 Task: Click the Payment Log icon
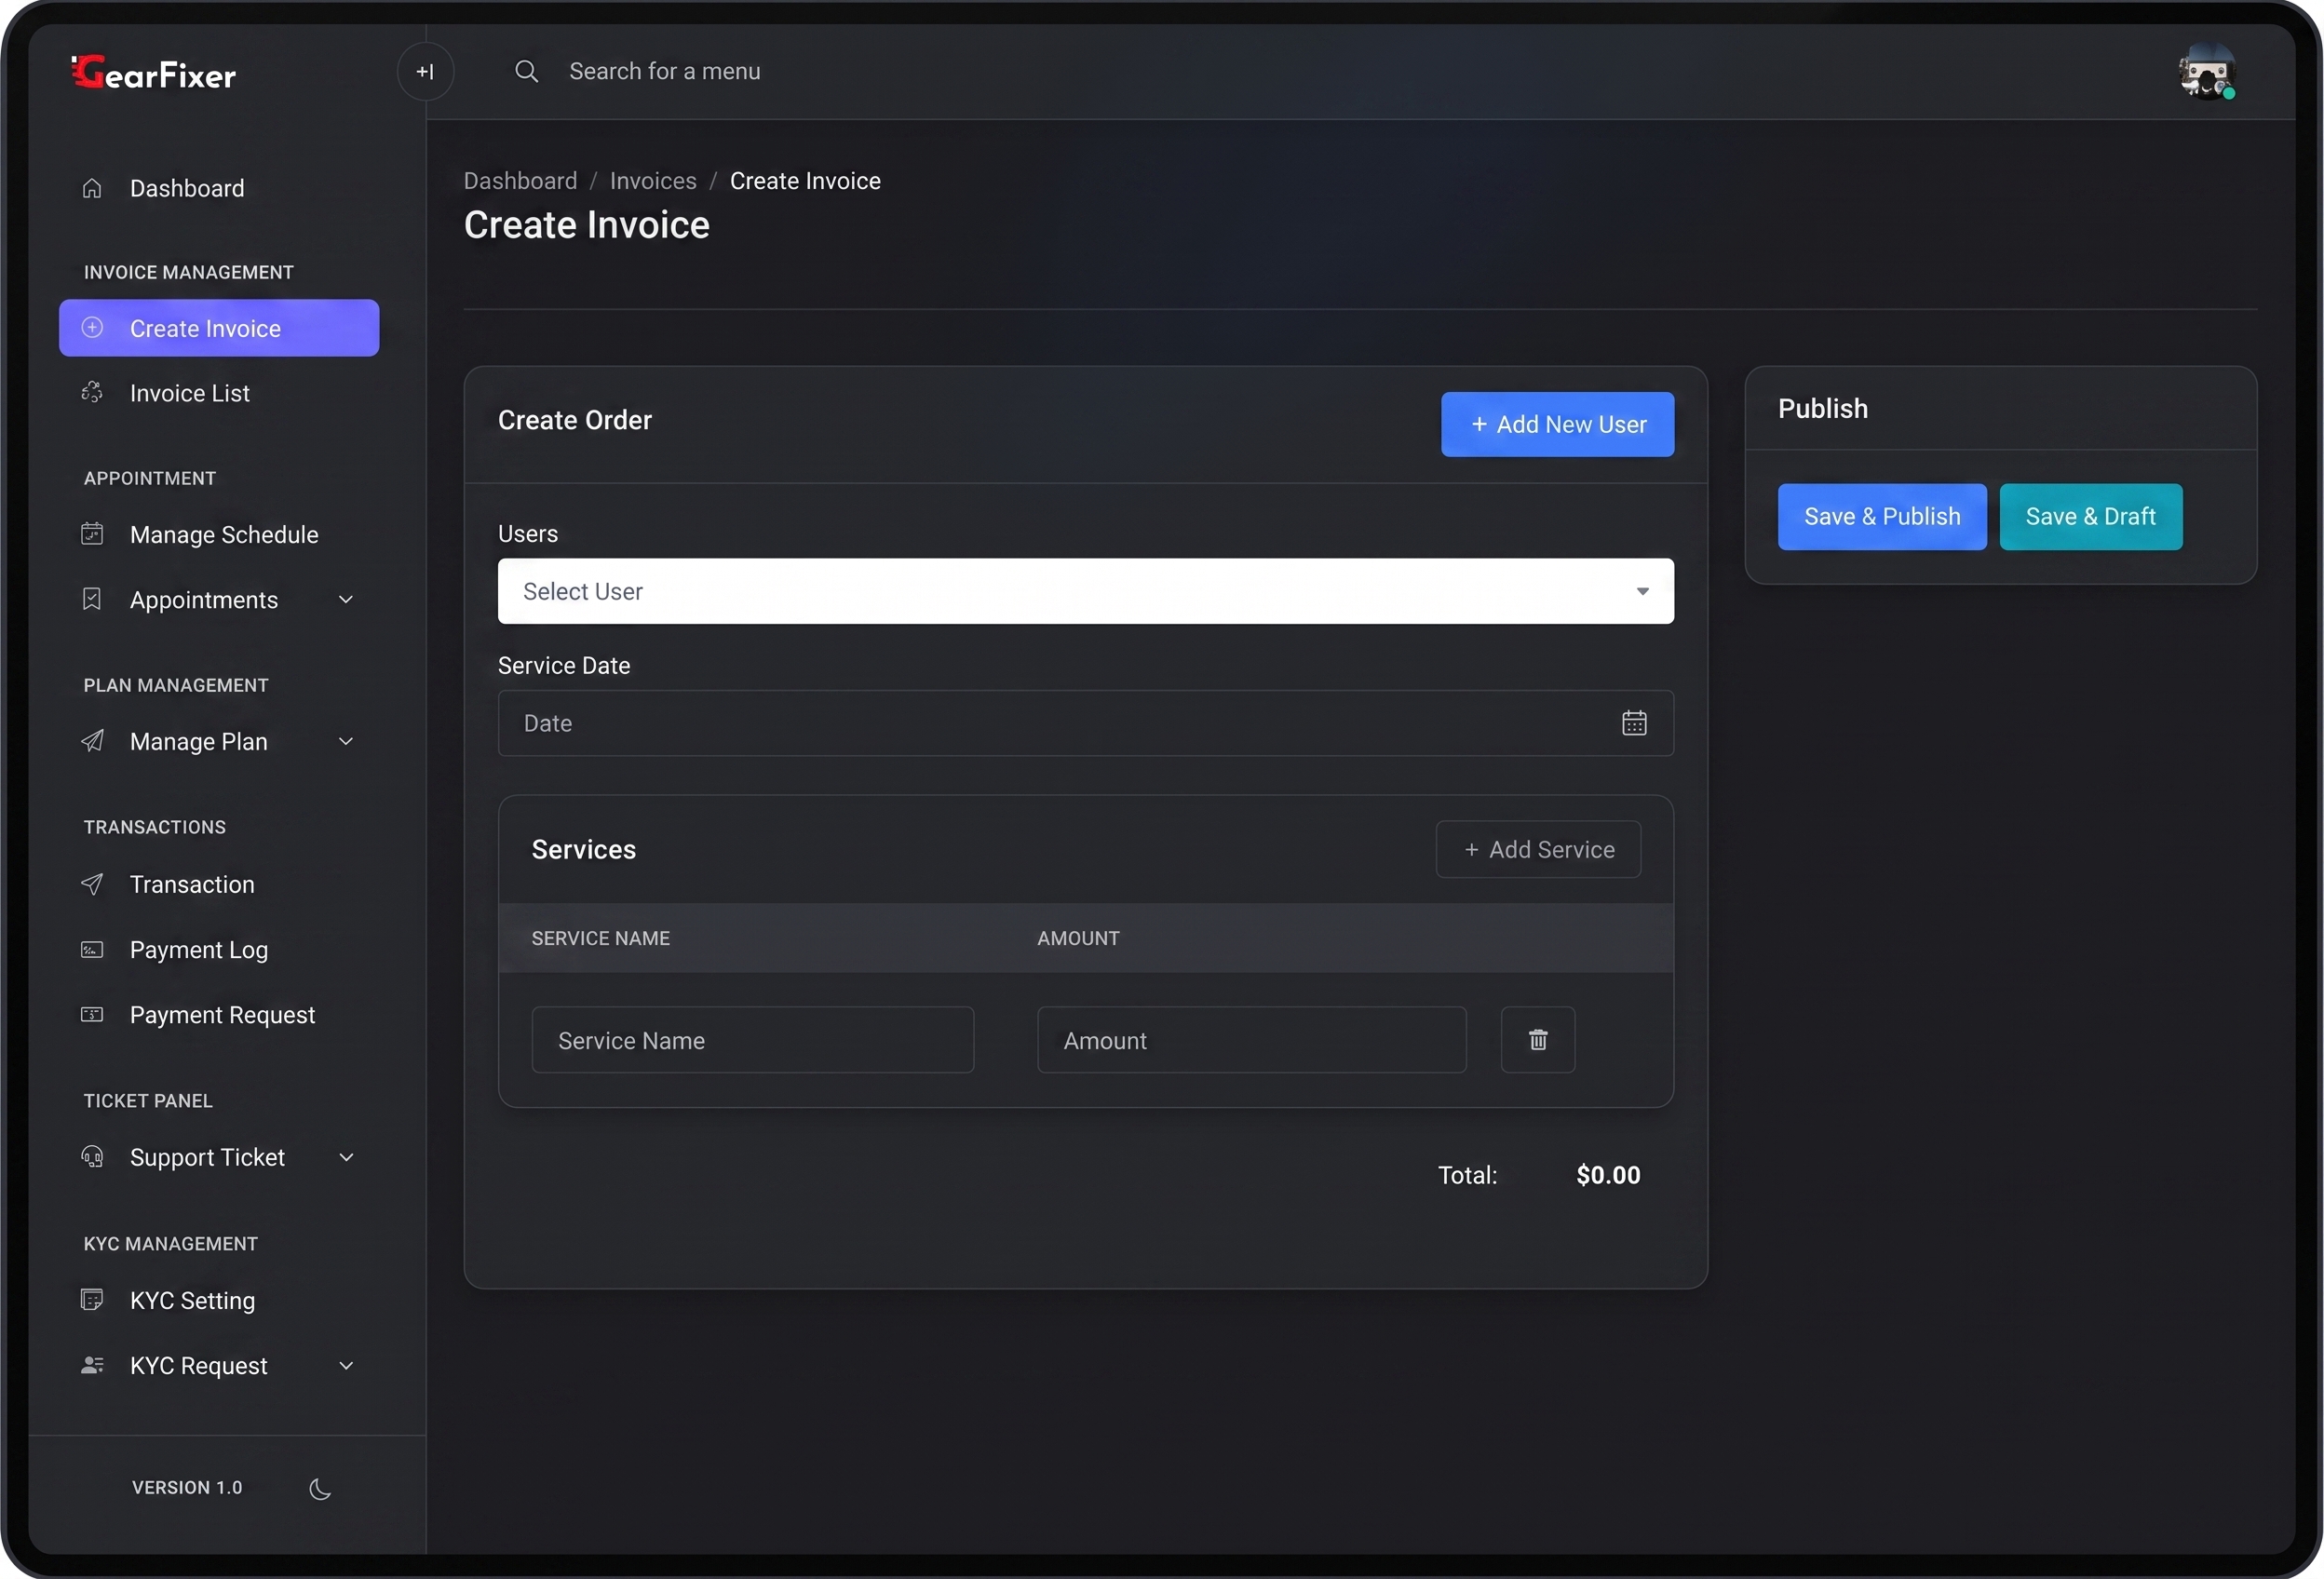[92, 949]
